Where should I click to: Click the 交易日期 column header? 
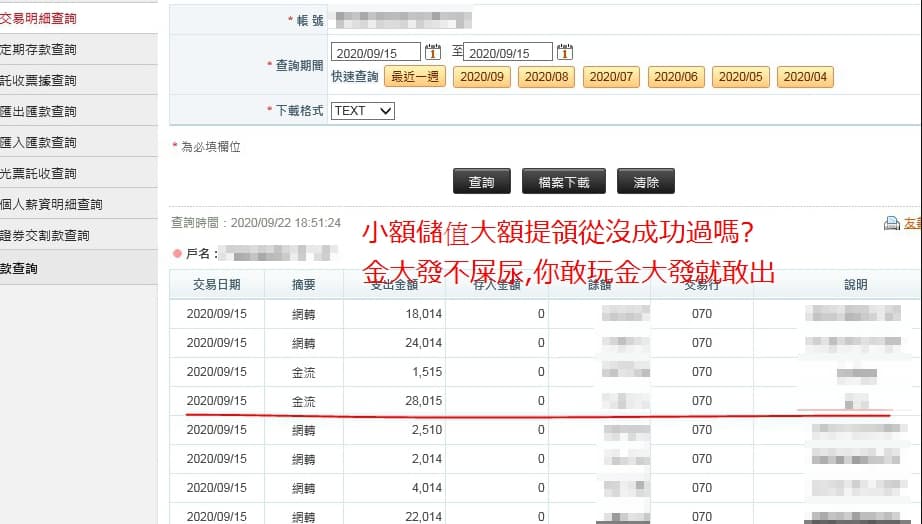(217, 285)
